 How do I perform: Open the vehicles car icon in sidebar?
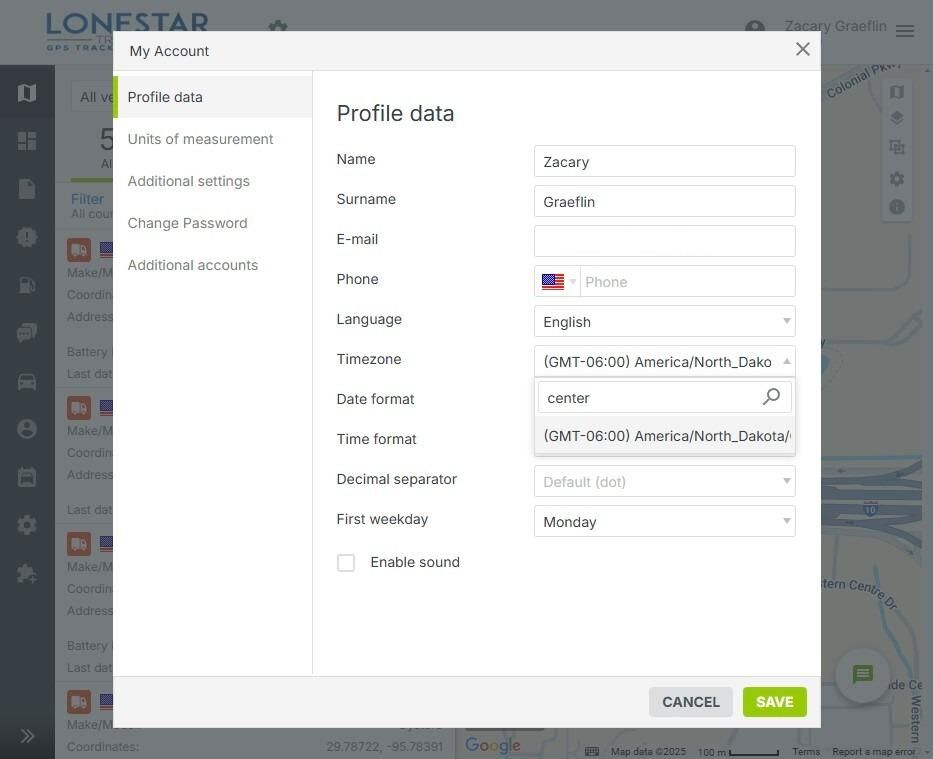(27, 381)
